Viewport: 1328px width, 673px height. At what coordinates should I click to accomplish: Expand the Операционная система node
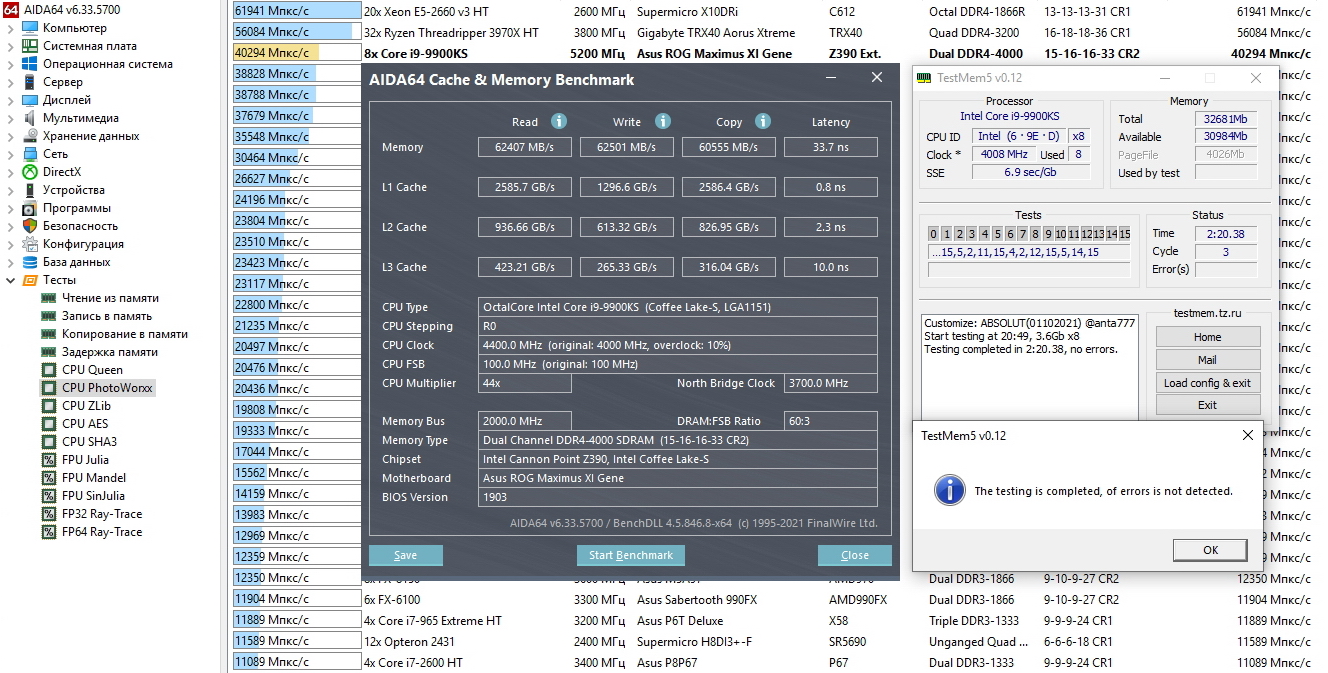point(10,64)
